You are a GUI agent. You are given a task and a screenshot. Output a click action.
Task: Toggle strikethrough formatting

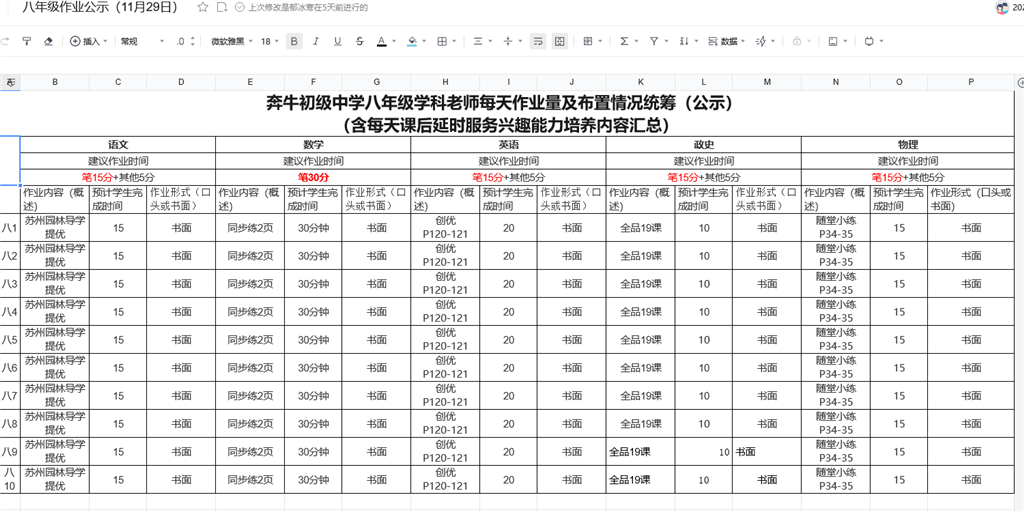(359, 41)
